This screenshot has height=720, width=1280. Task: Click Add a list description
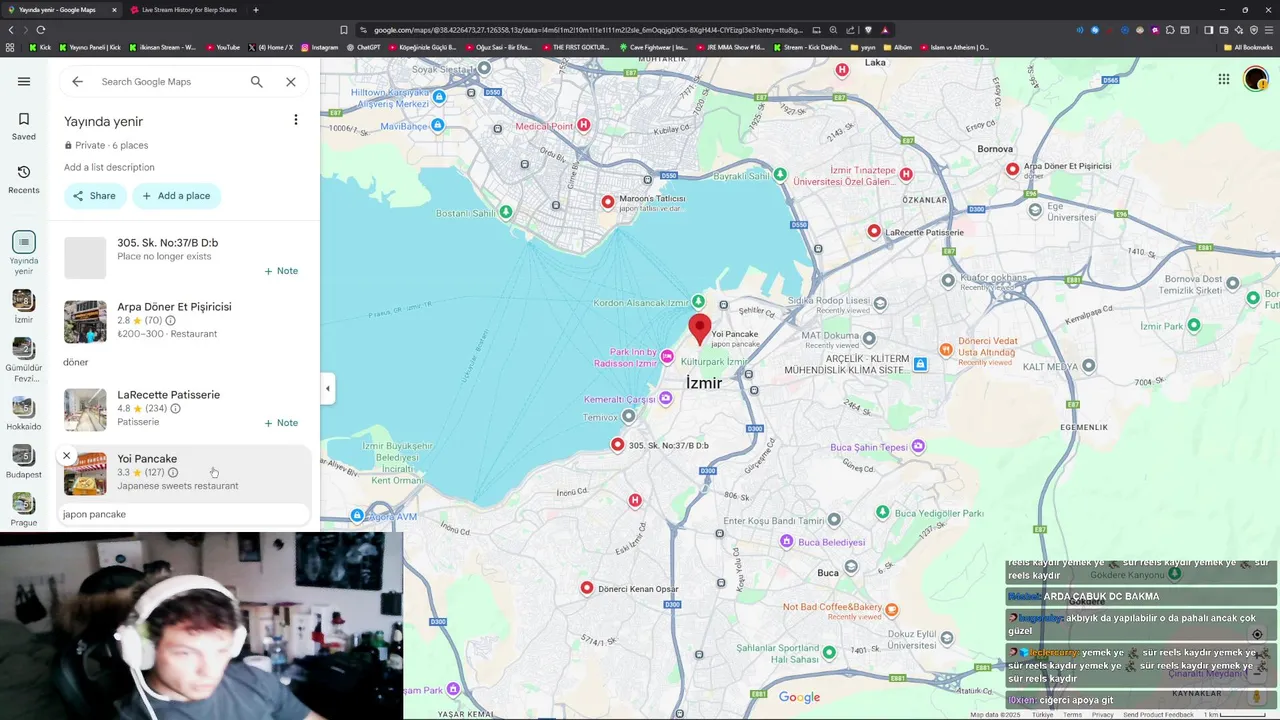(x=109, y=167)
